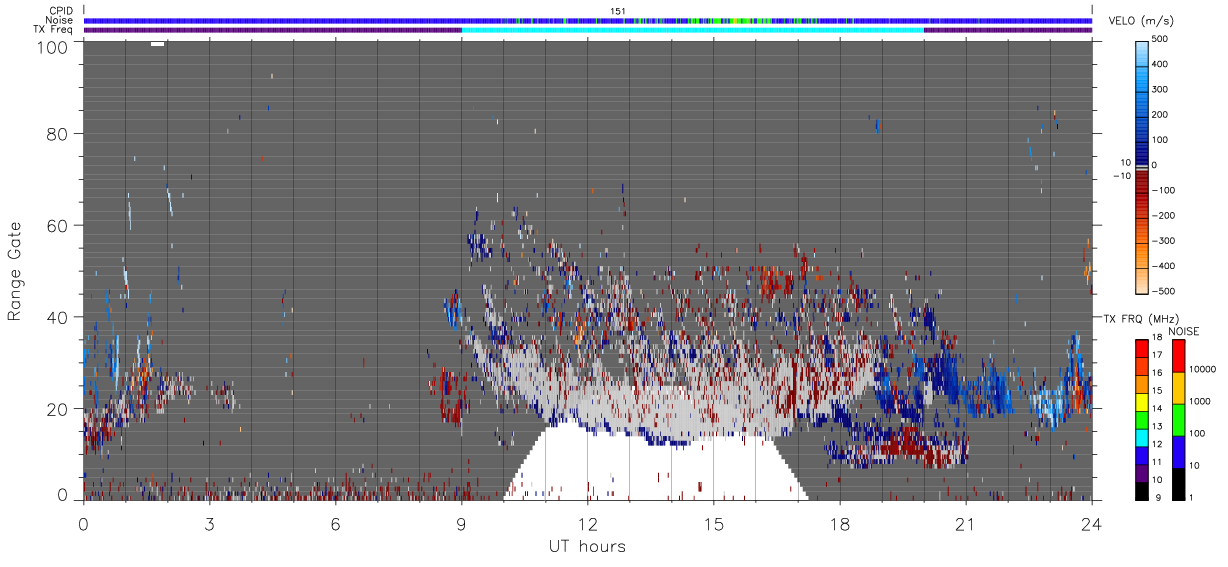Viewport: 1228px width, 567px height.
Task: Click the 15 tick on UT hours axis
Action: (713, 523)
